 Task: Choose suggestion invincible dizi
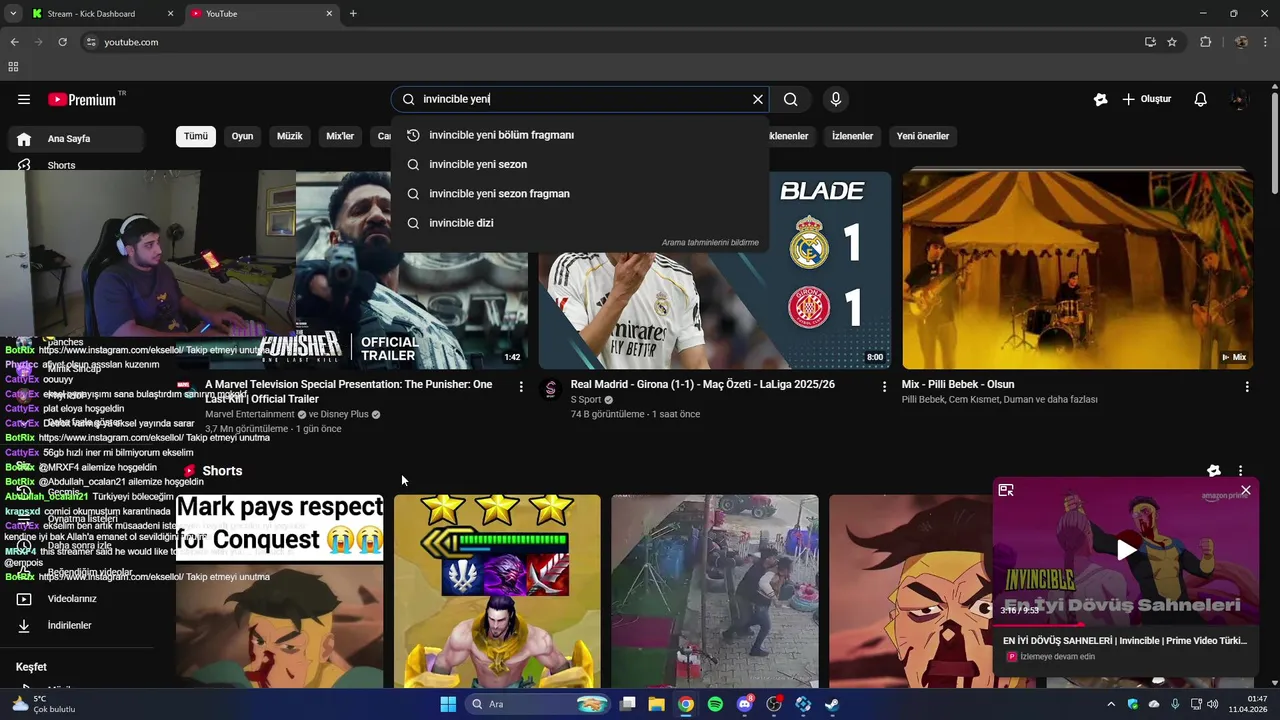(581, 223)
